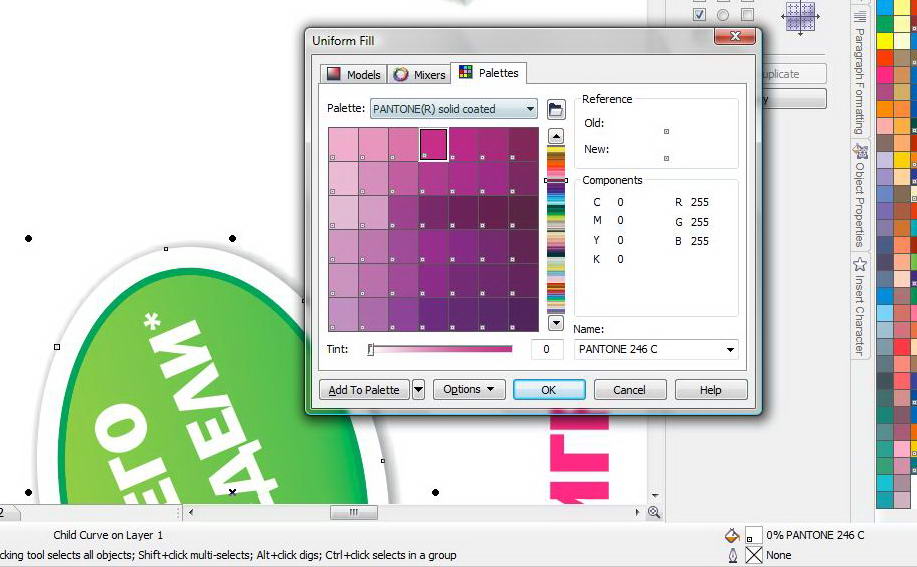Click the outline pen icon in status bar
The image size is (917, 567).
[733, 555]
